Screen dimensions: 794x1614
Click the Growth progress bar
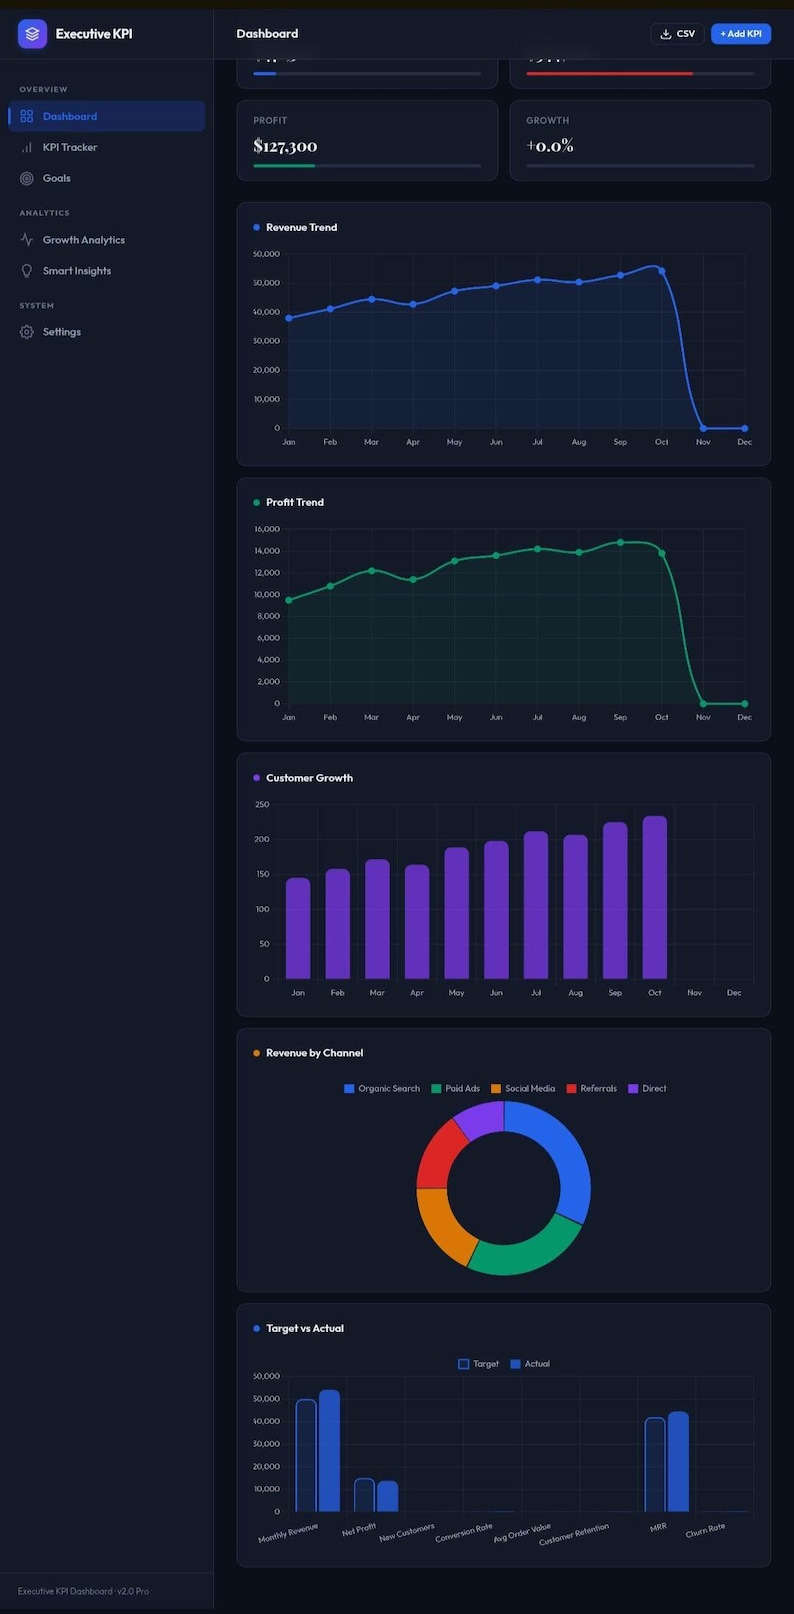coord(640,166)
